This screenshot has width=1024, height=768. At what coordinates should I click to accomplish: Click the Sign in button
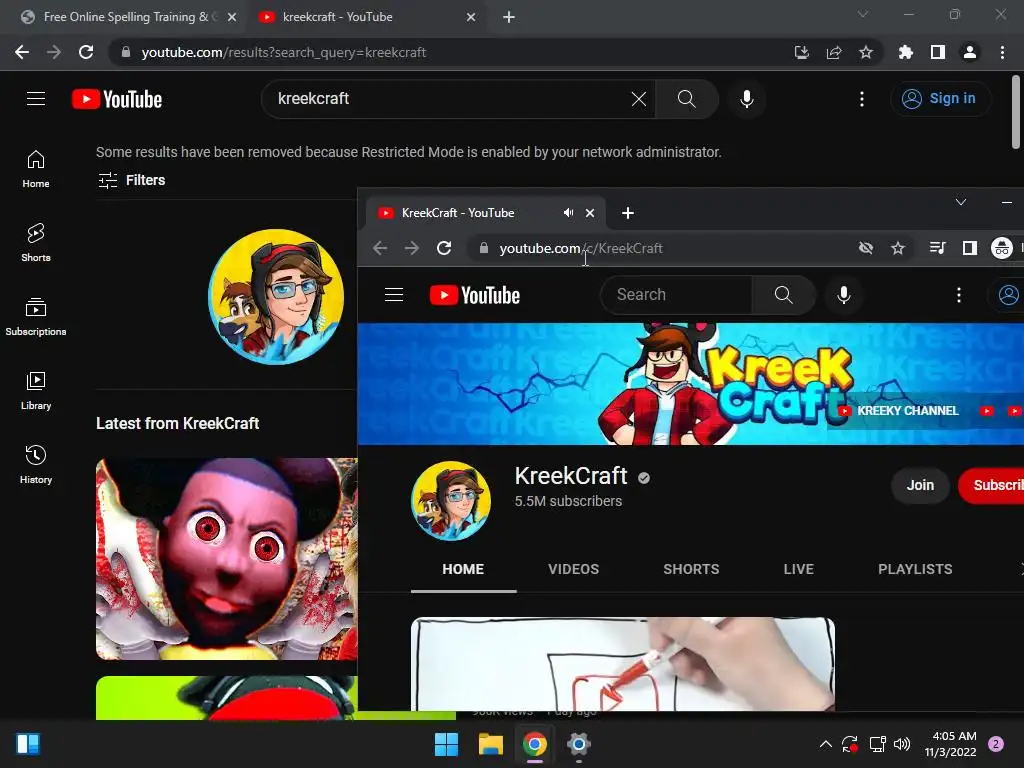(939, 99)
